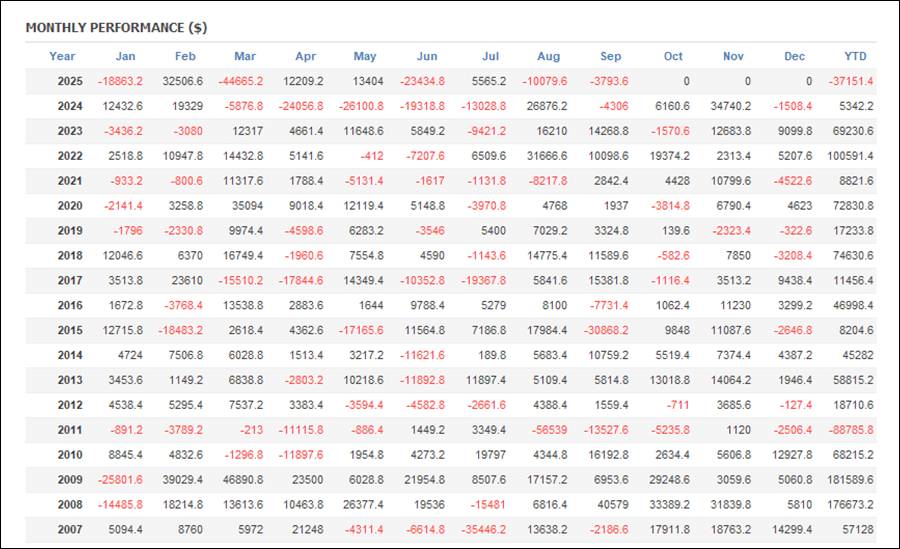Screen dimensions: 900x549
Task: Select the 40579 cell in Sep 2008
Action: (613, 506)
